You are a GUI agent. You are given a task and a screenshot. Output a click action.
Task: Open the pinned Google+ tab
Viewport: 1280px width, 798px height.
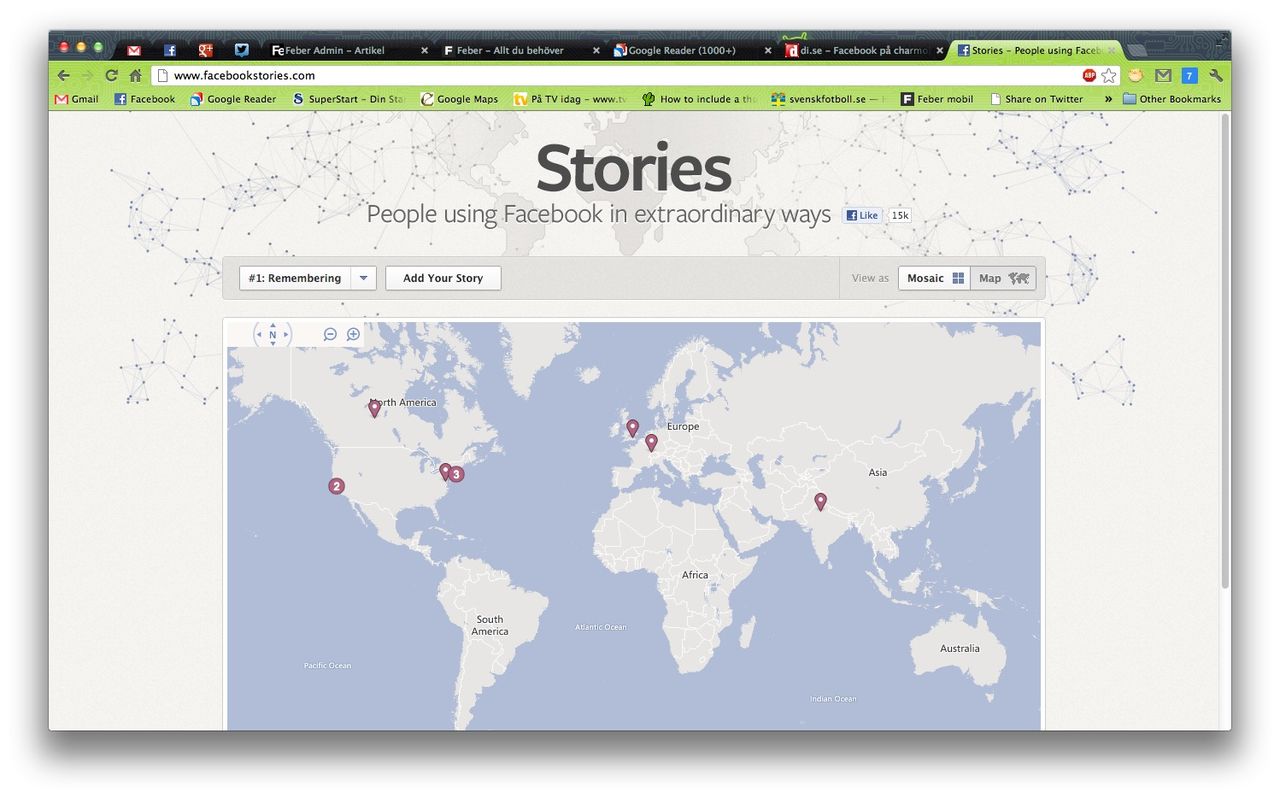tap(206, 50)
